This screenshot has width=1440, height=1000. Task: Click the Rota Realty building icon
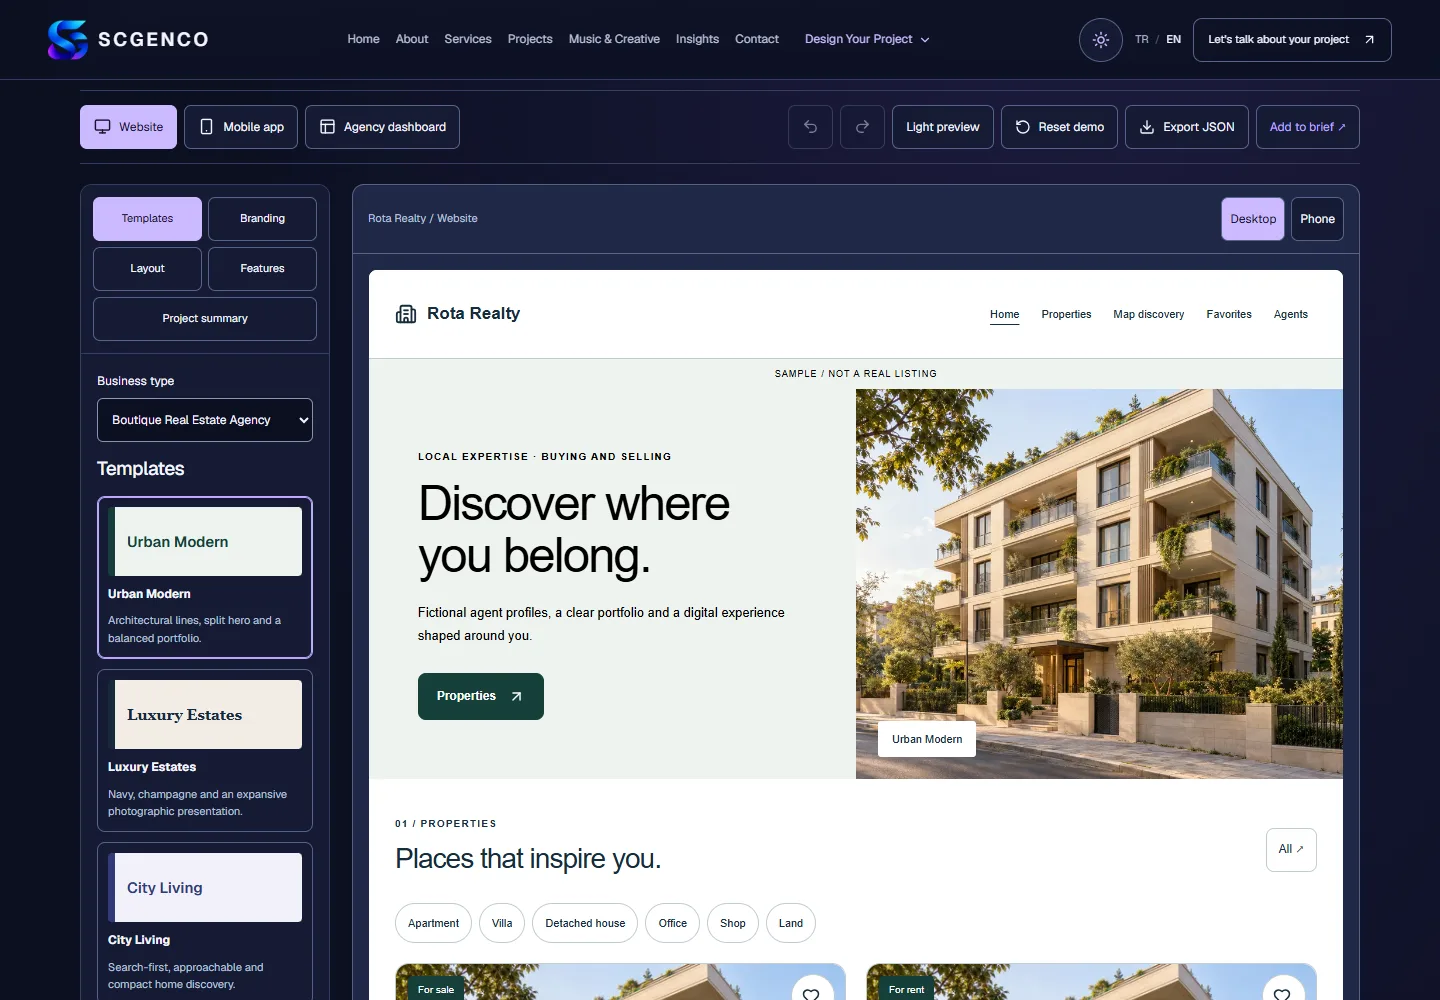(x=406, y=314)
